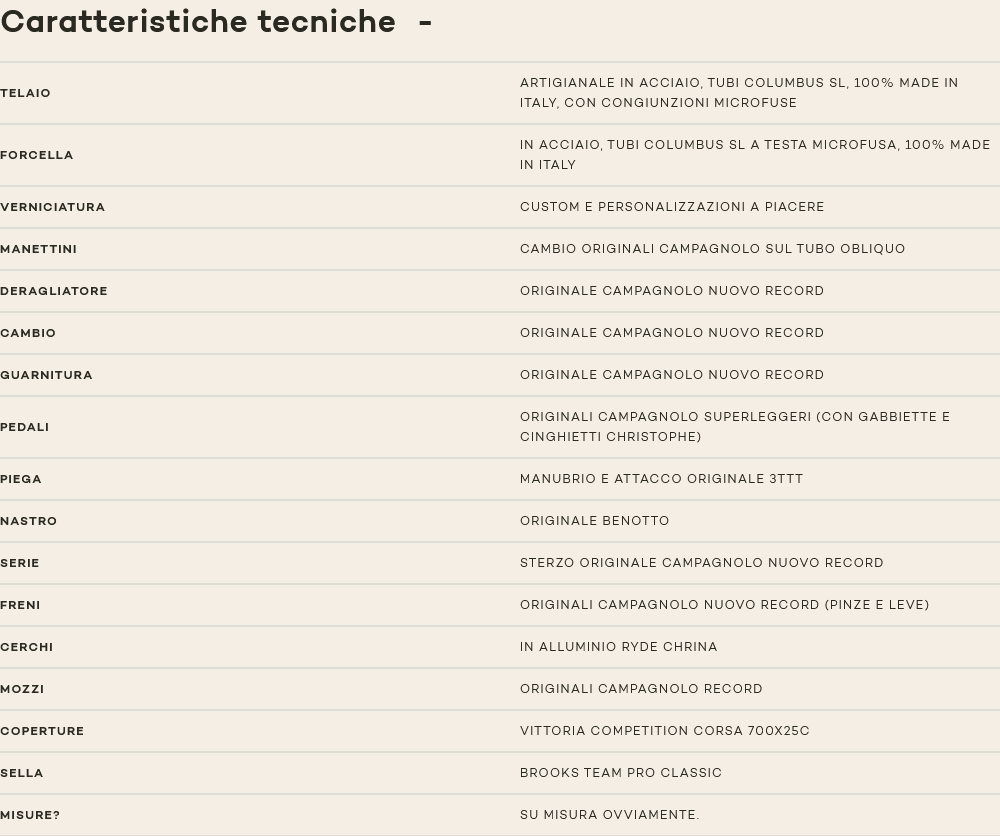Click the CAMBIO row label
Image resolution: width=1000 pixels, height=836 pixels.
tap(28, 333)
